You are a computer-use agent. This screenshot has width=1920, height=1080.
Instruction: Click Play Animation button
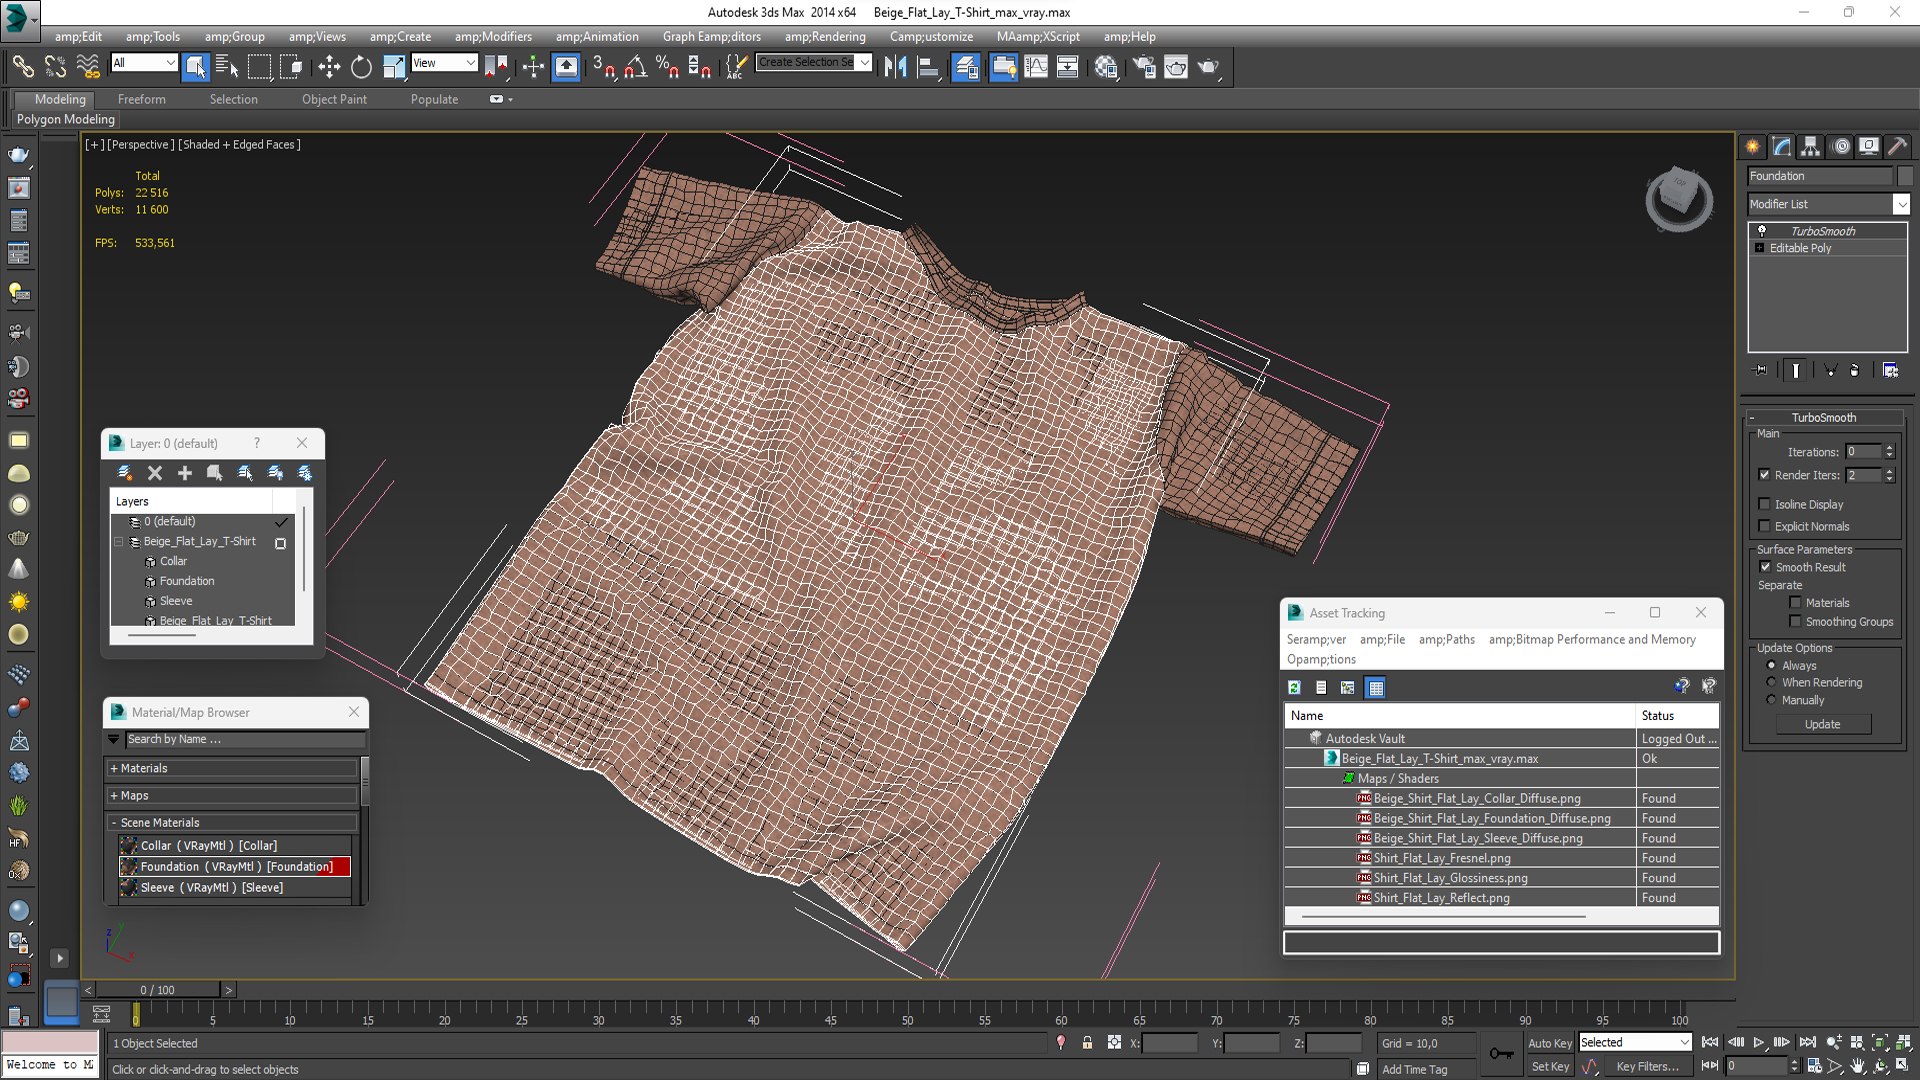point(1759,1042)
